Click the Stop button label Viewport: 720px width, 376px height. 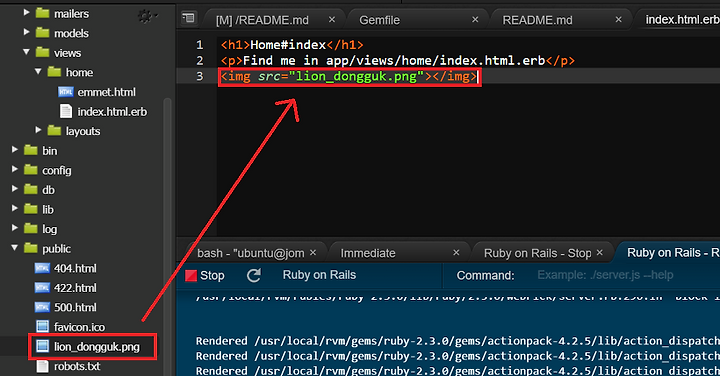coord(212,275)
